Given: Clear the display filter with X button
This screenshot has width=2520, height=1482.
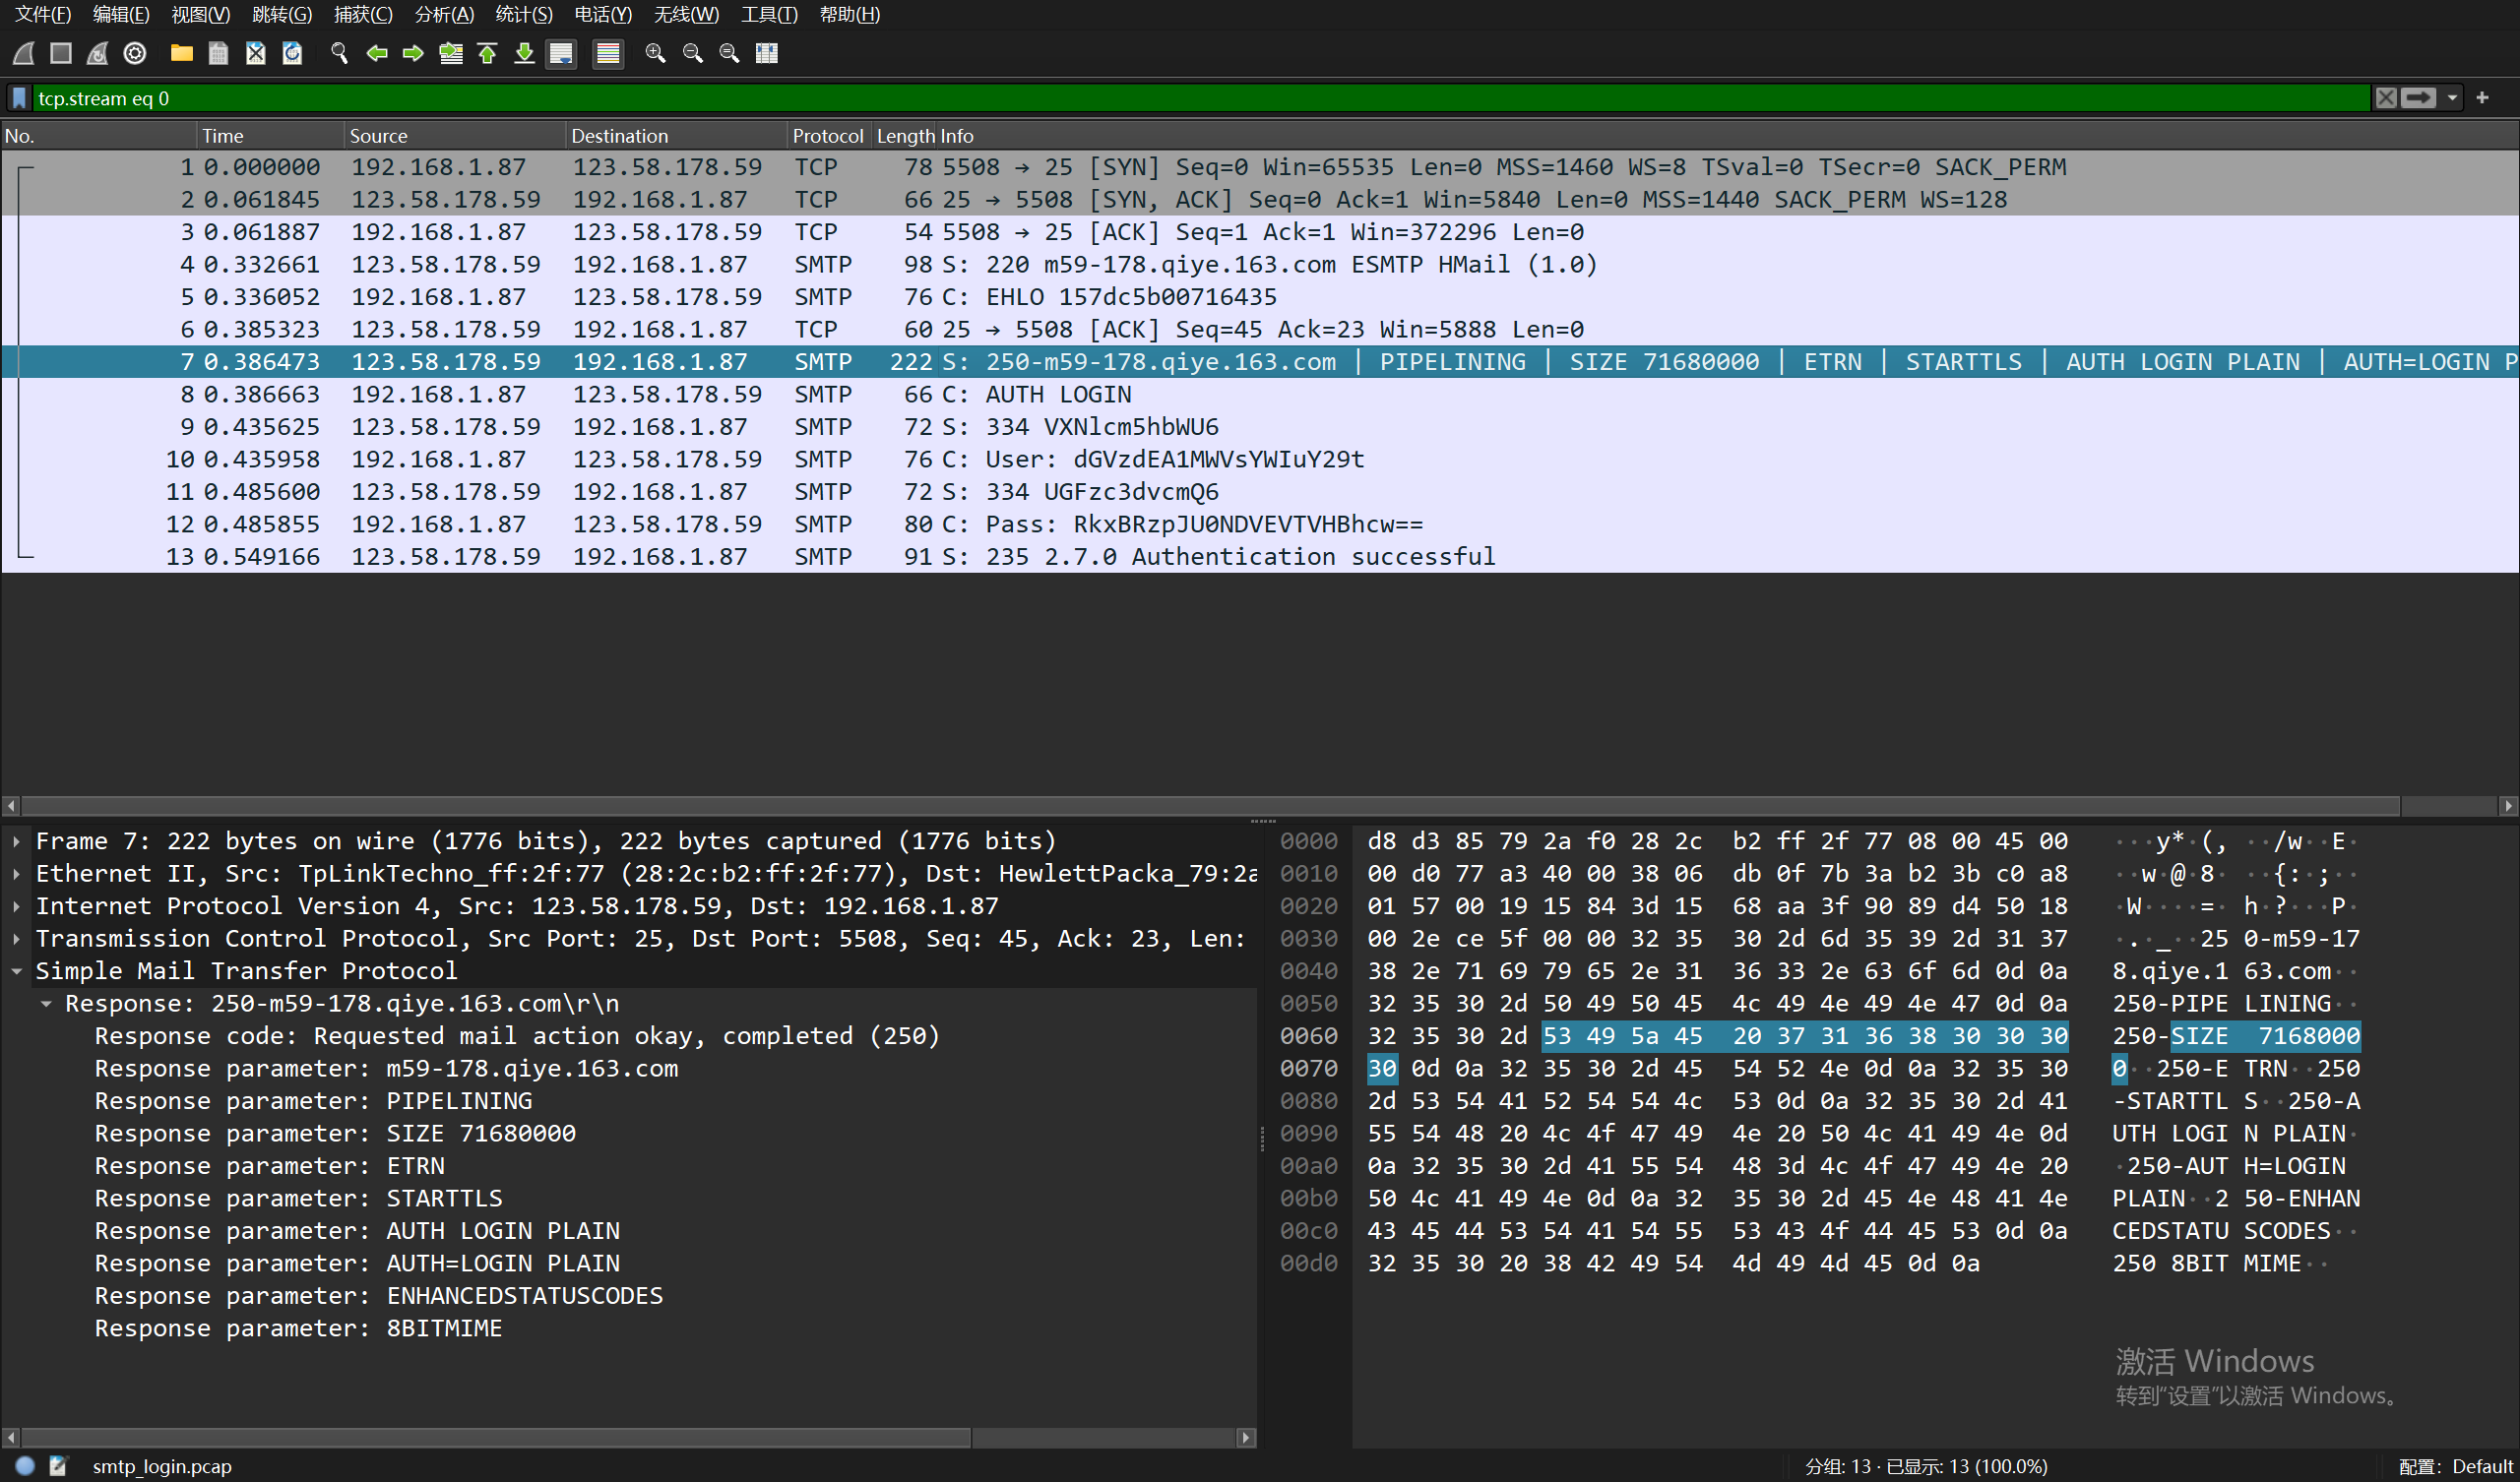Looking at the screenshot, I should (x=2386, y=98).
